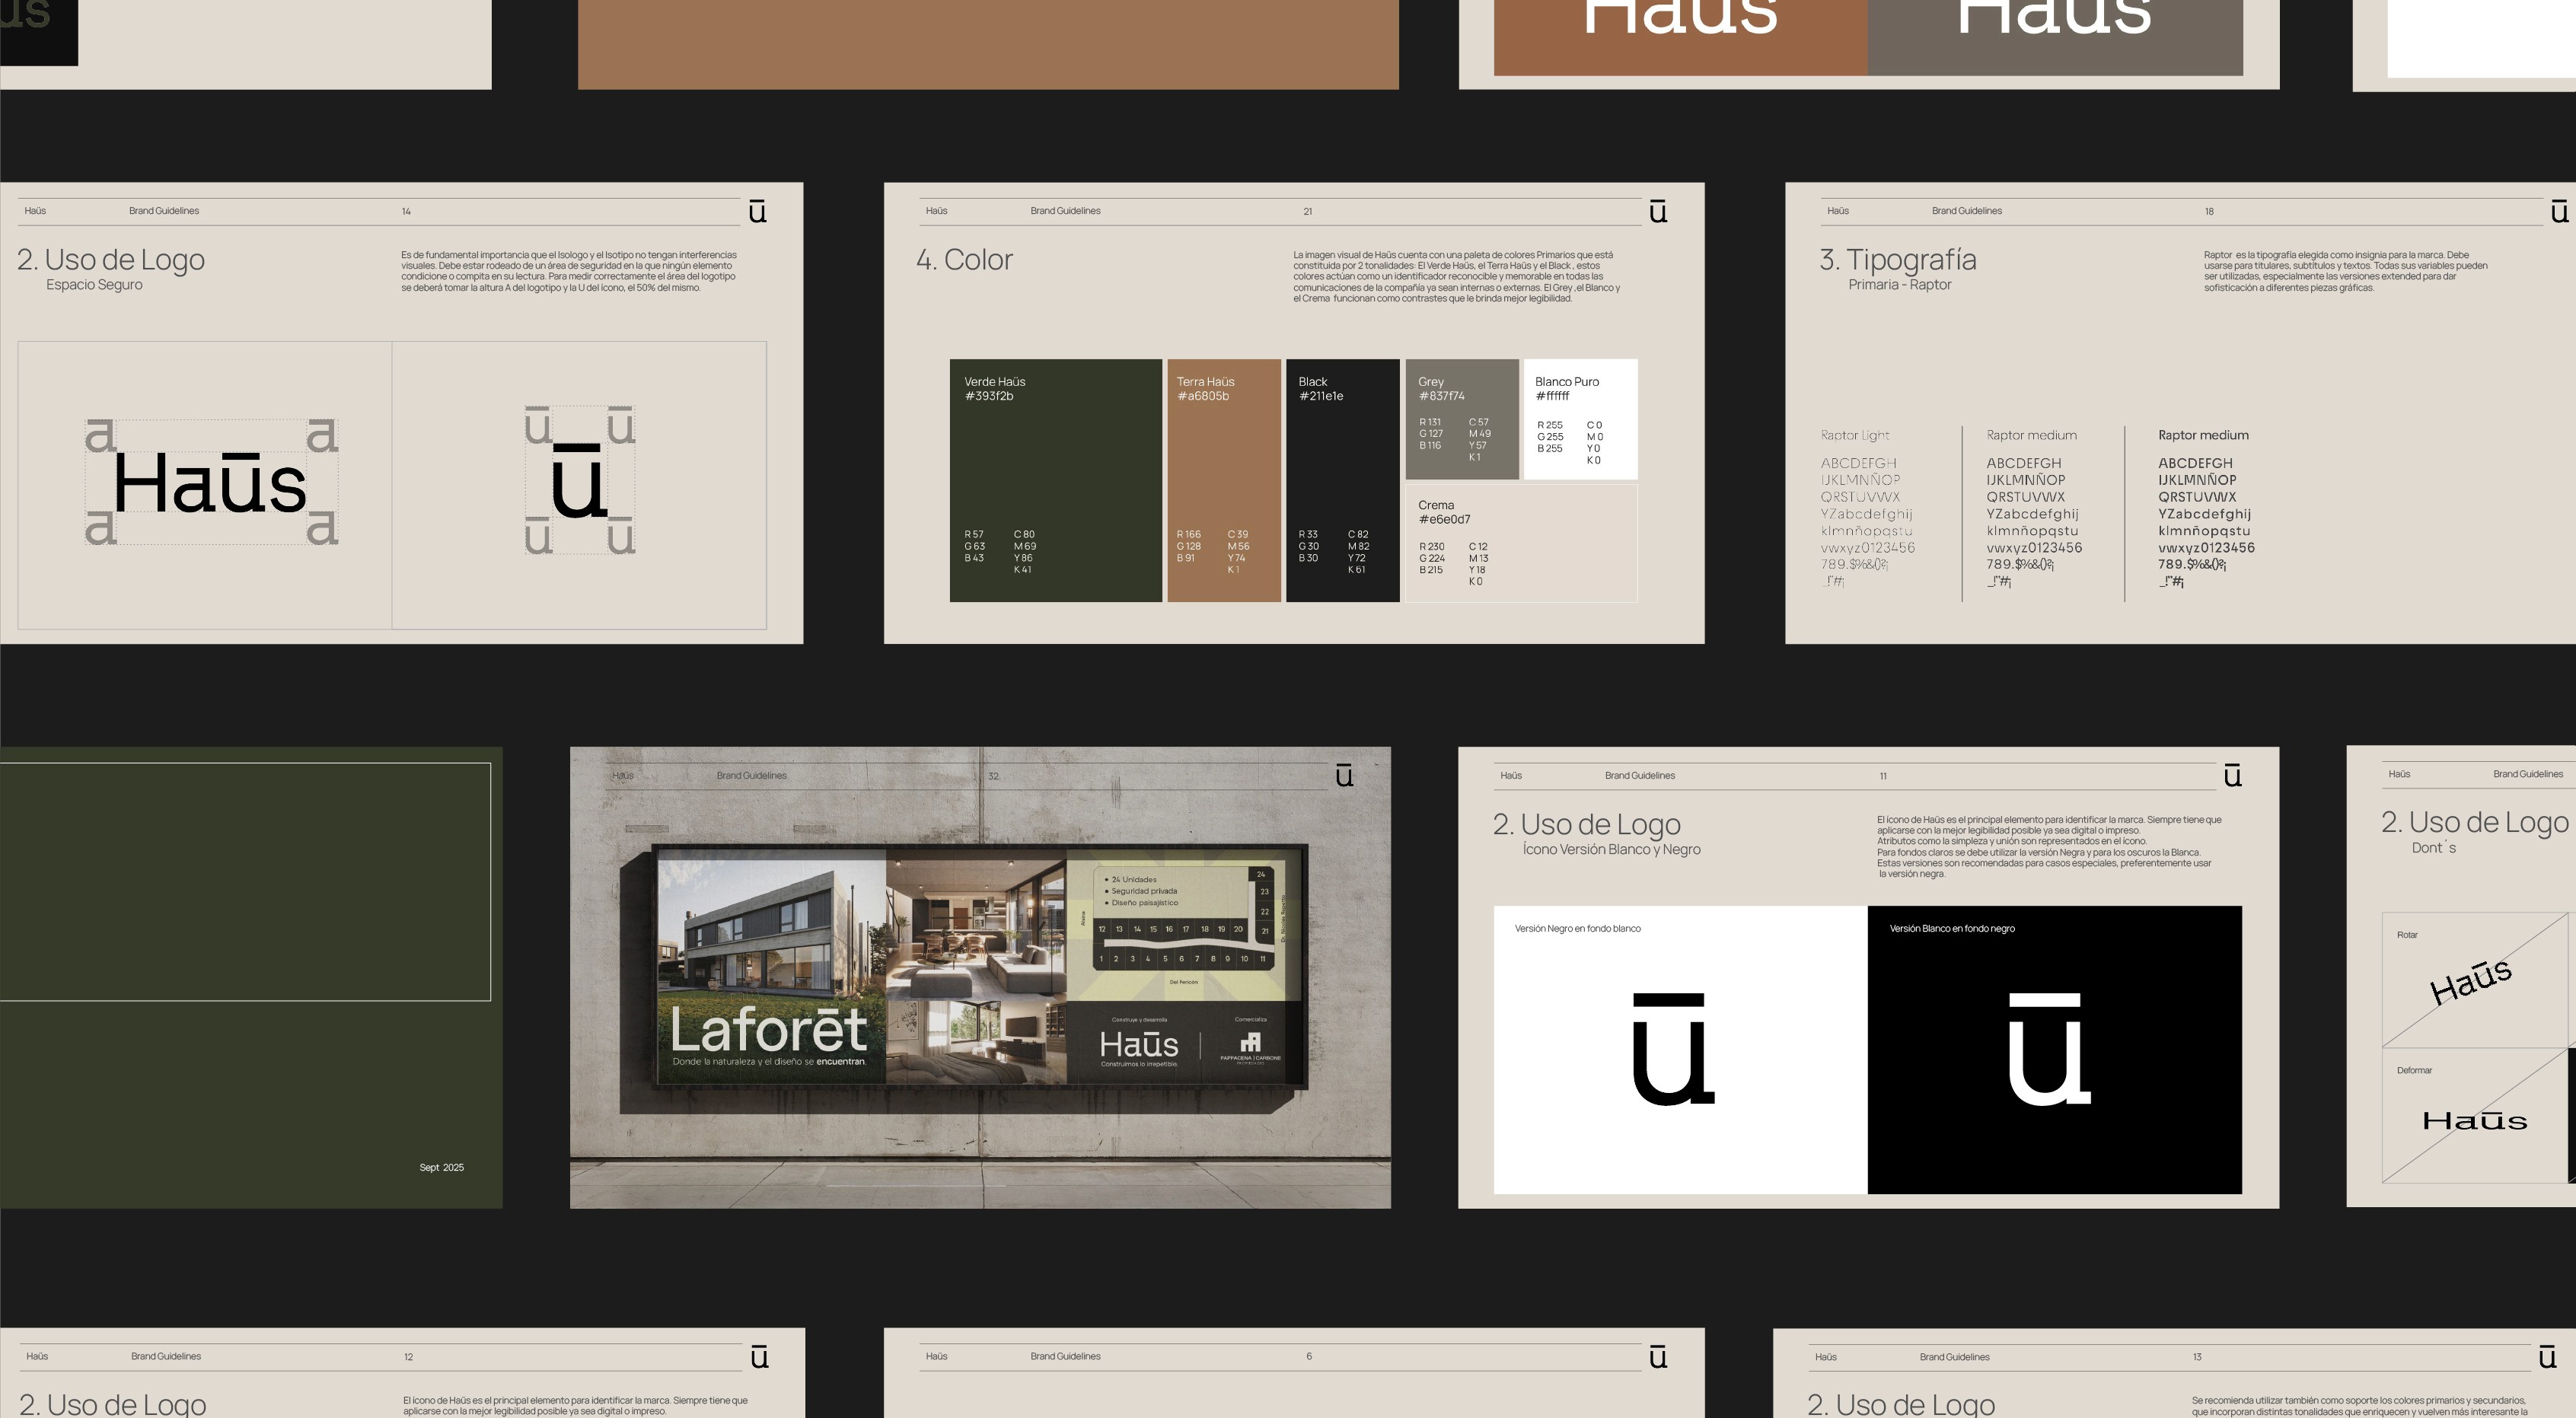Click the Haūs logo with safe-space markers
2576x1418 pixels.
[x=211, y=483]
